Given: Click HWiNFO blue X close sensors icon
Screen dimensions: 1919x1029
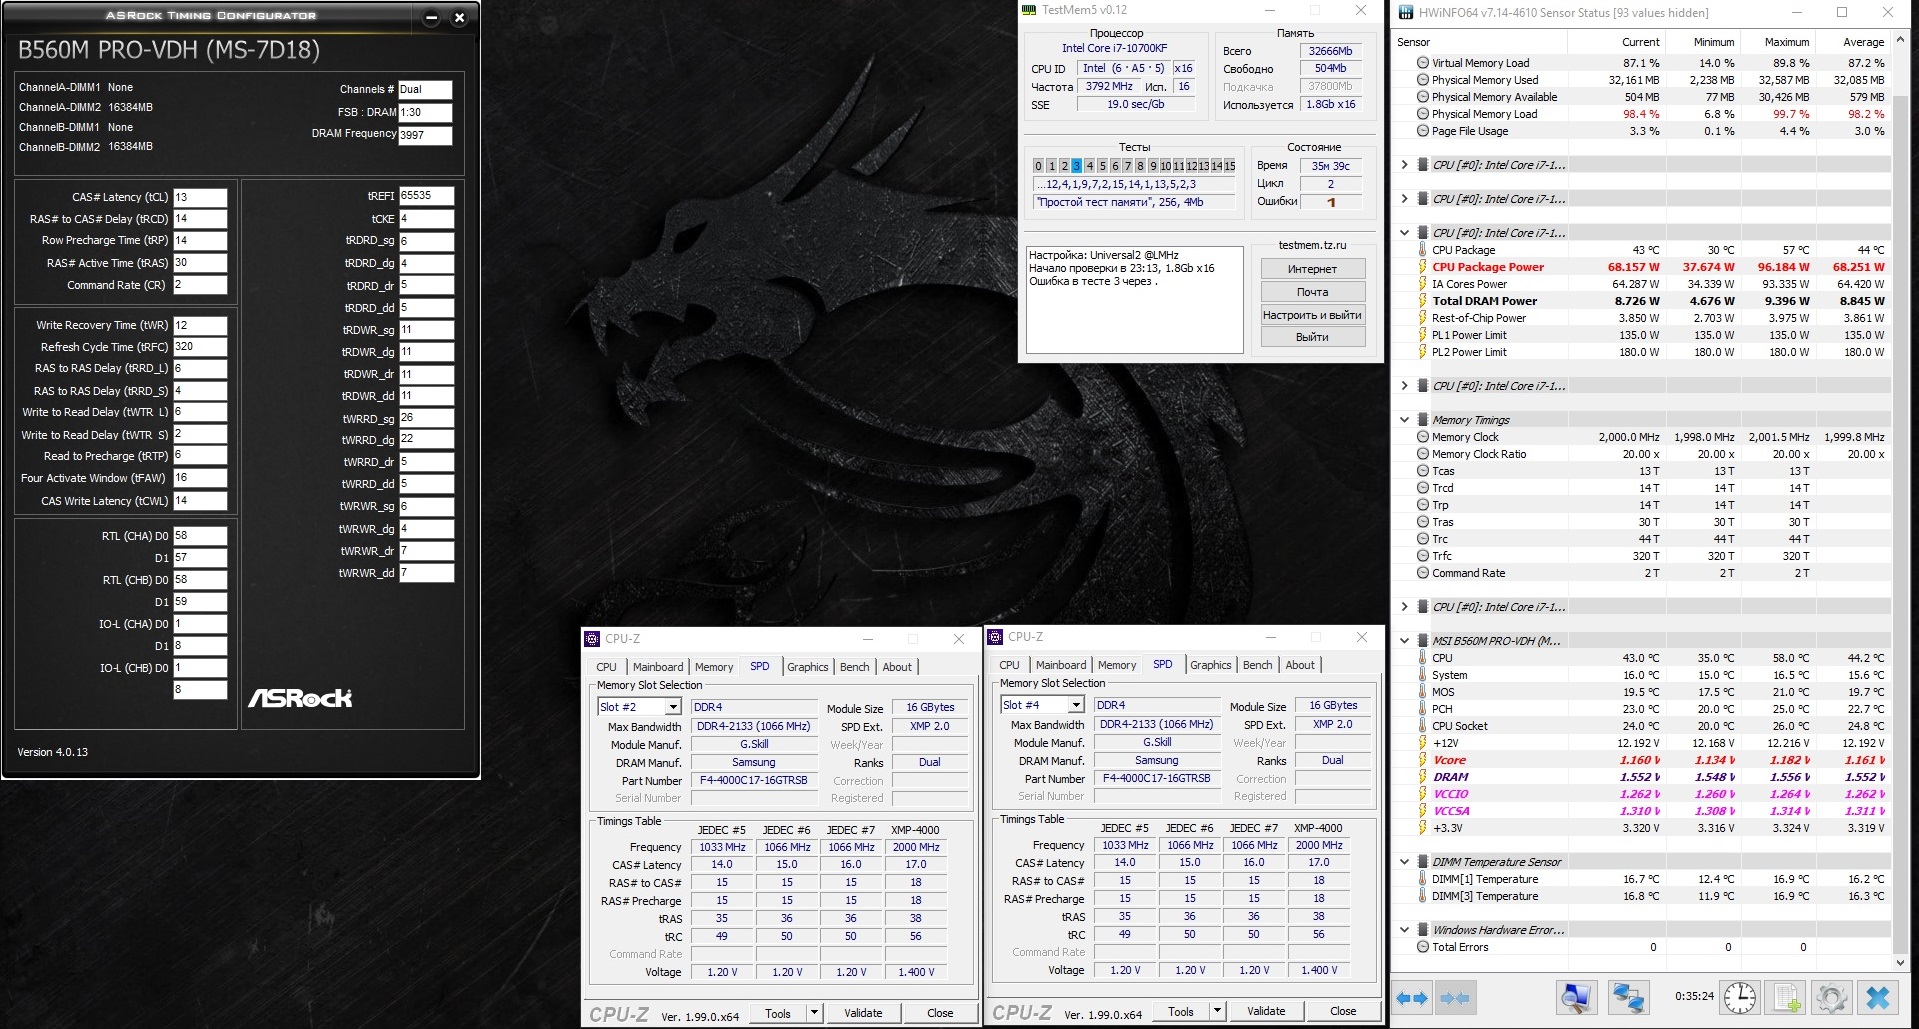Looking at the screenshot, I should pos(1877,998).
